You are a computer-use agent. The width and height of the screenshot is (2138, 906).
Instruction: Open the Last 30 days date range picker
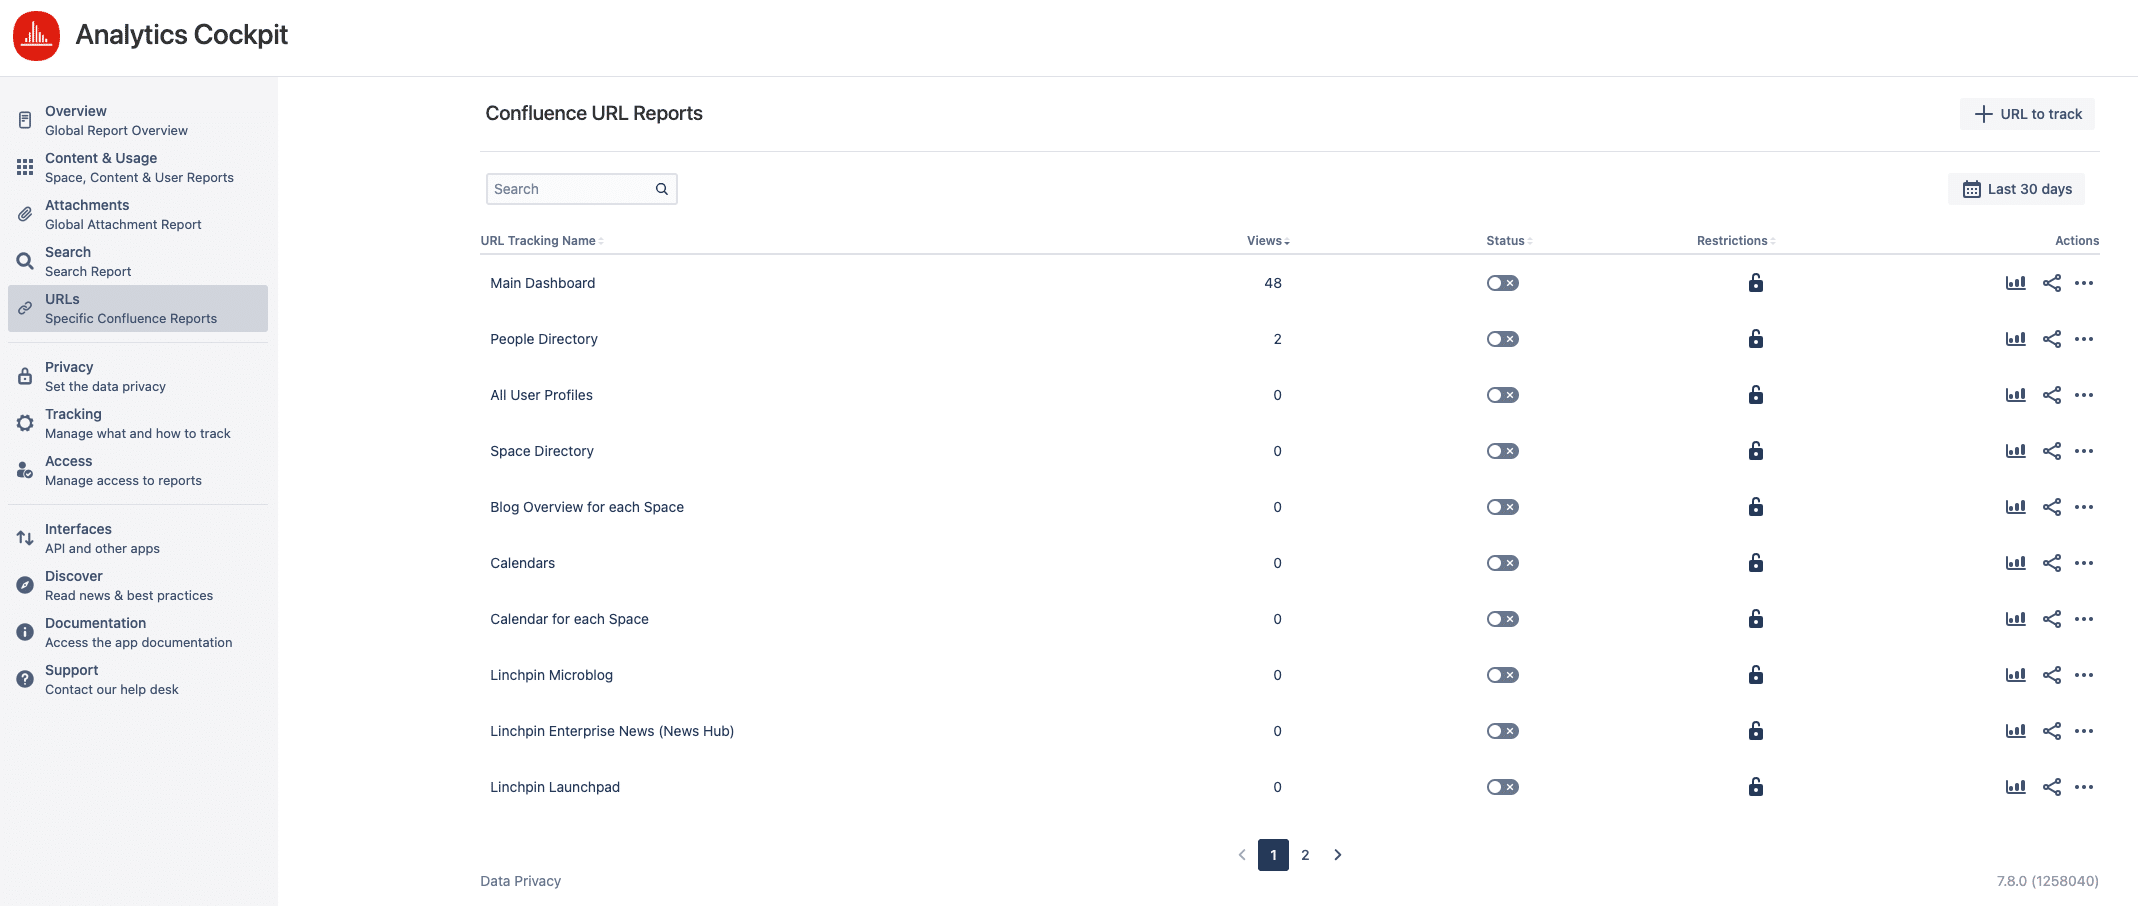[2016, 189]
